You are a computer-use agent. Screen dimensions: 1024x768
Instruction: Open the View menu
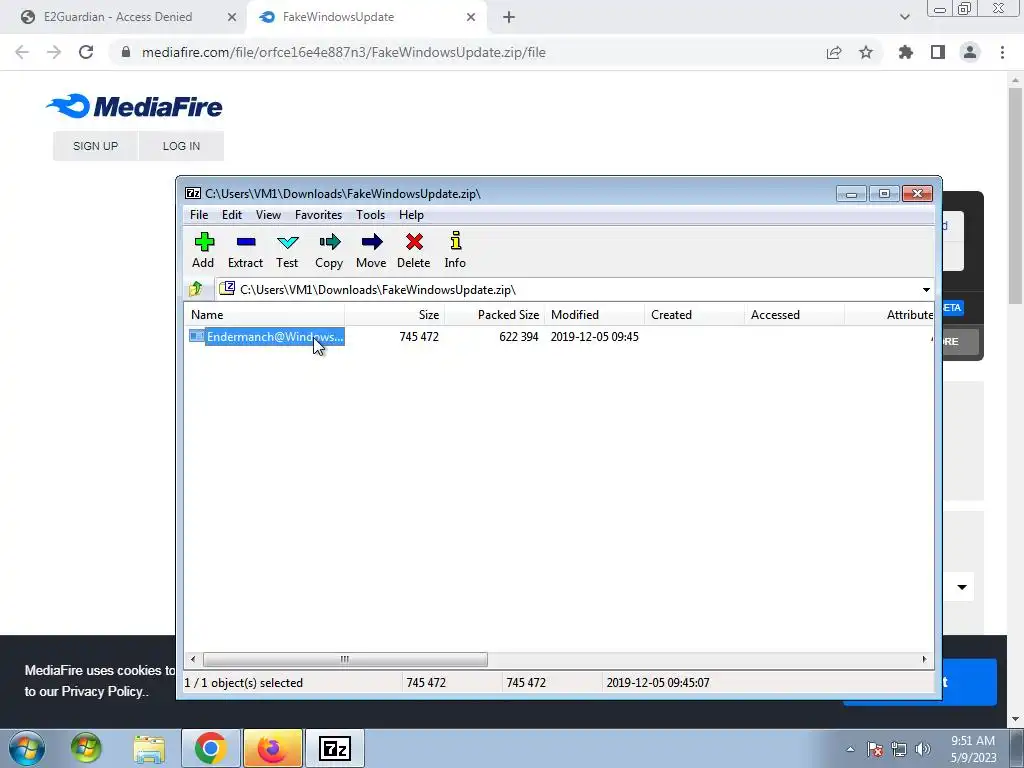click(268, 215)
